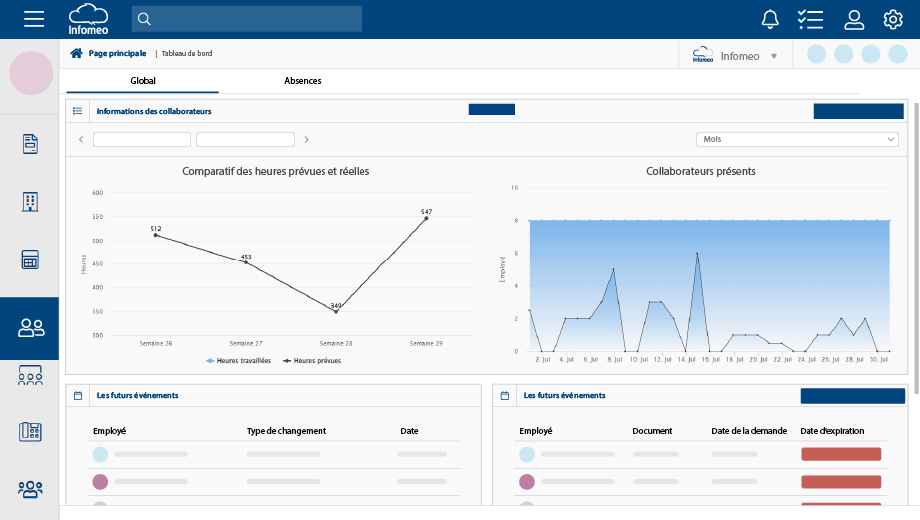Go to previous date range chevron
Viewport: 920px width, 520px height.
(x=81, y=140)
